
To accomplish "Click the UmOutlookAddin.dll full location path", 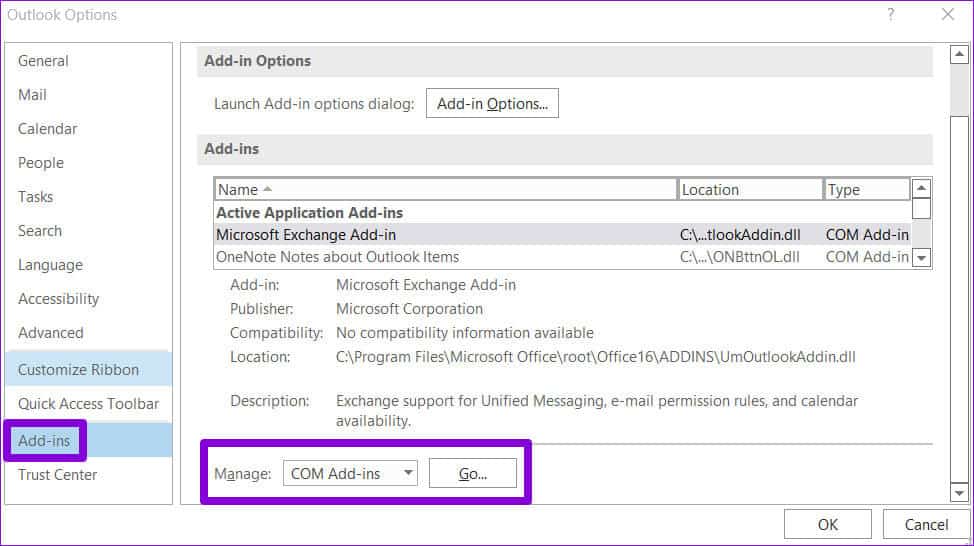I will [x=596, y=357].
